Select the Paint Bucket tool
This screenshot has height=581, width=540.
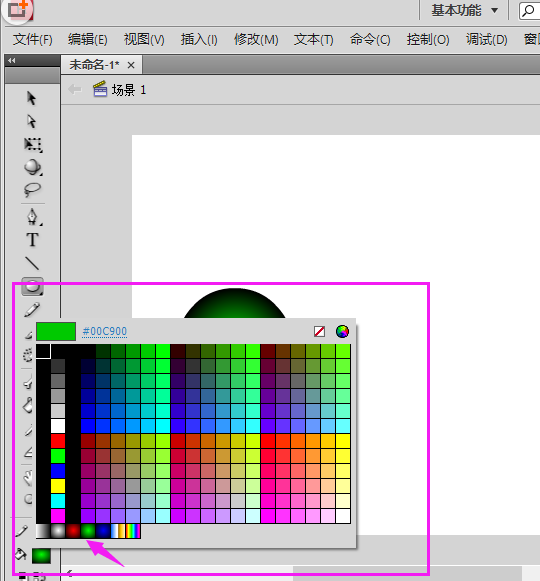coord(28,405)
